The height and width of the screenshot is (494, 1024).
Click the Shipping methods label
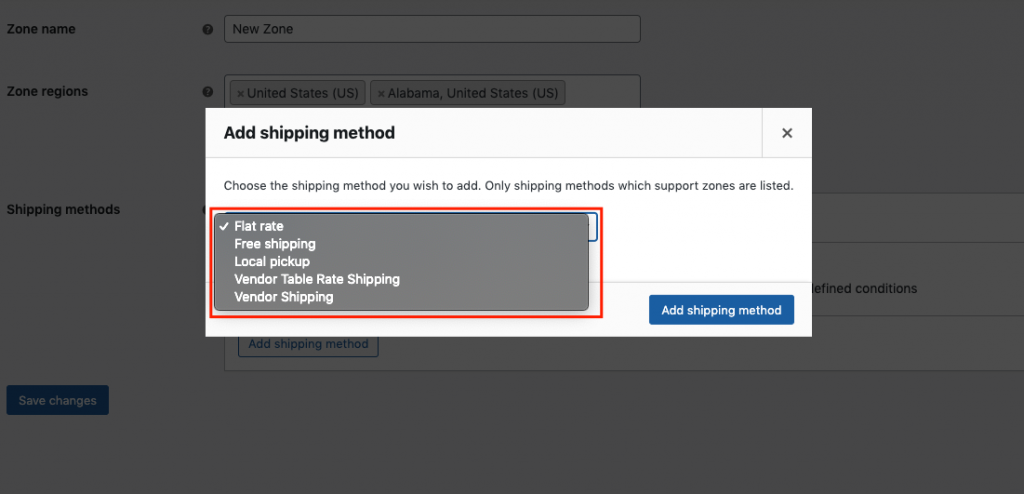(63, 210)
